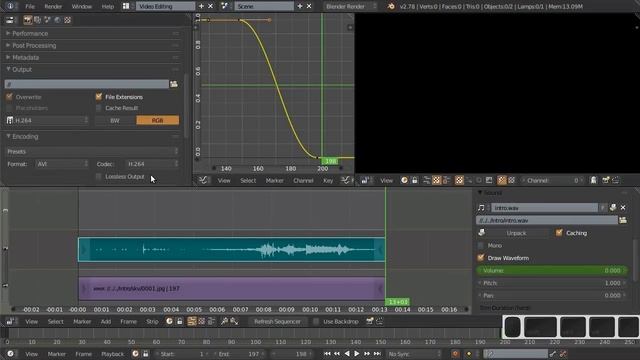Select the Texture properties tab icon
Image resolution: width=640 pixels, height=360 pixels.
67,20
